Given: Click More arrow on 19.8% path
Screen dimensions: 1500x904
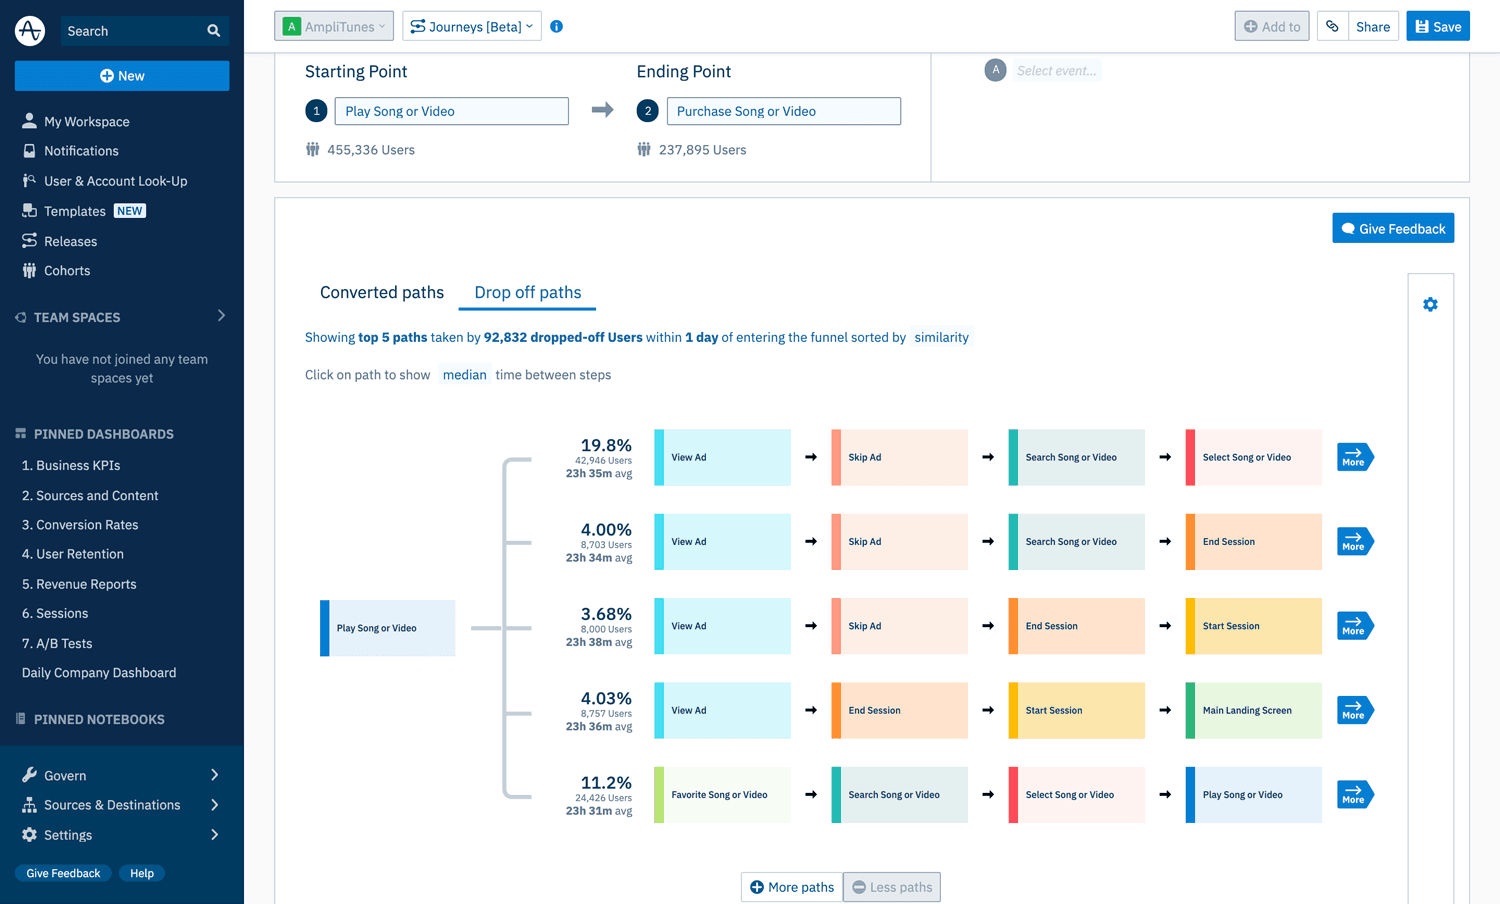Looking at the screenshot, I should pyautogui.click(x=1354, y=458).
